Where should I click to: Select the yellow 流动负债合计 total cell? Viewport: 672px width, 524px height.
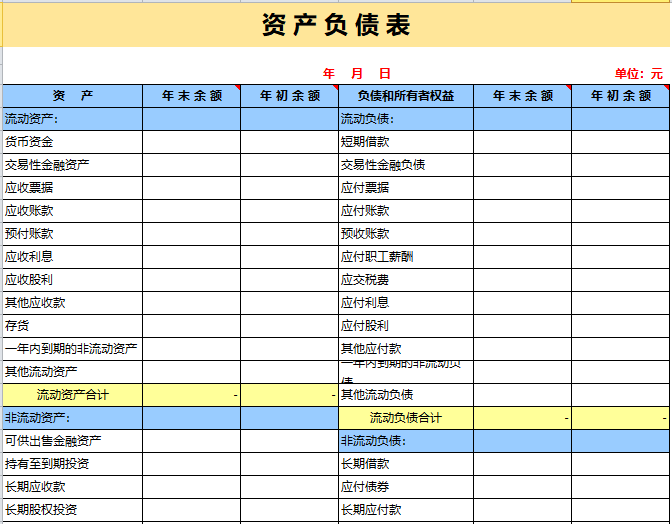[405, 418]
